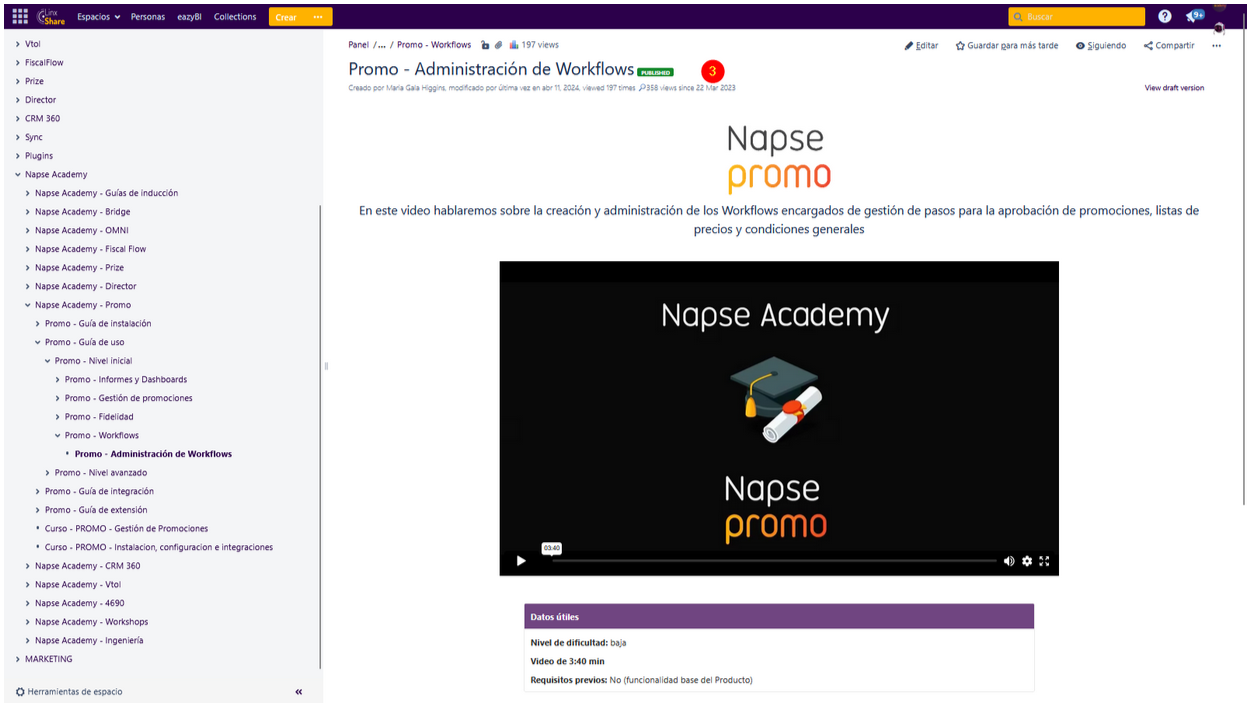Play the Napse Academy video
The width and height of the screenshot is (1255, 705).
coord(520,561)
